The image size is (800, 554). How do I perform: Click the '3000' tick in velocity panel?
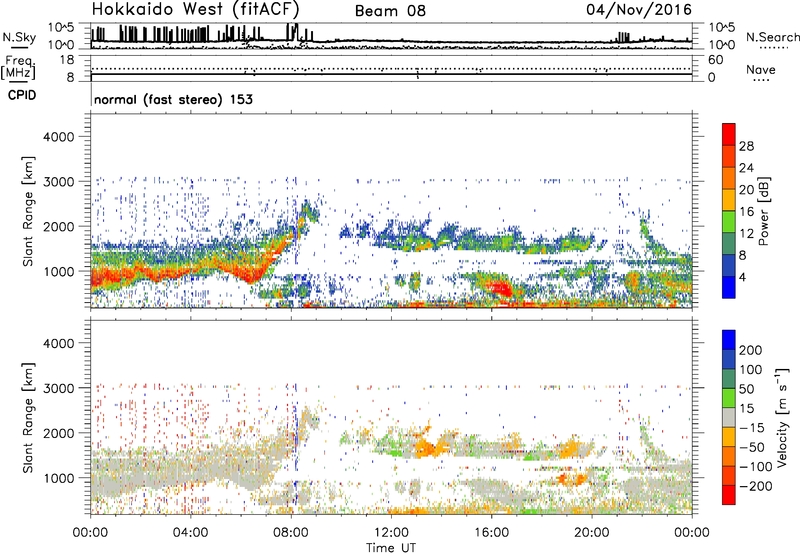[x=59, y=388]
